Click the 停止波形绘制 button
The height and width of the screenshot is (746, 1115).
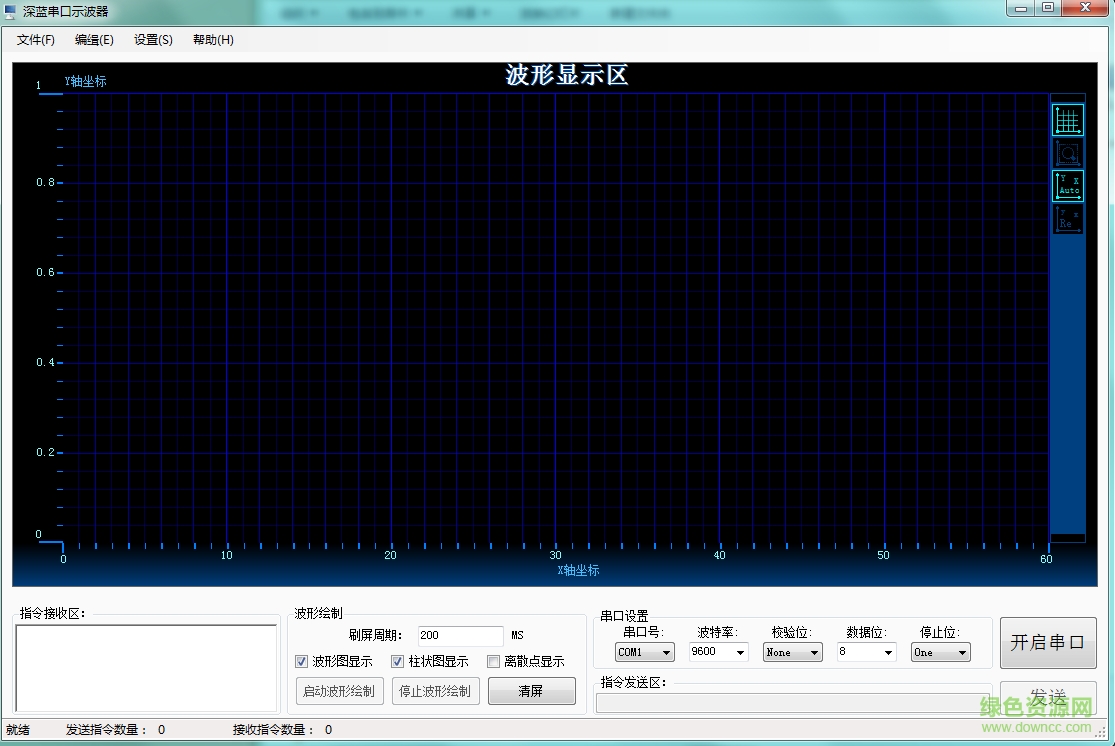pos(435,691)
